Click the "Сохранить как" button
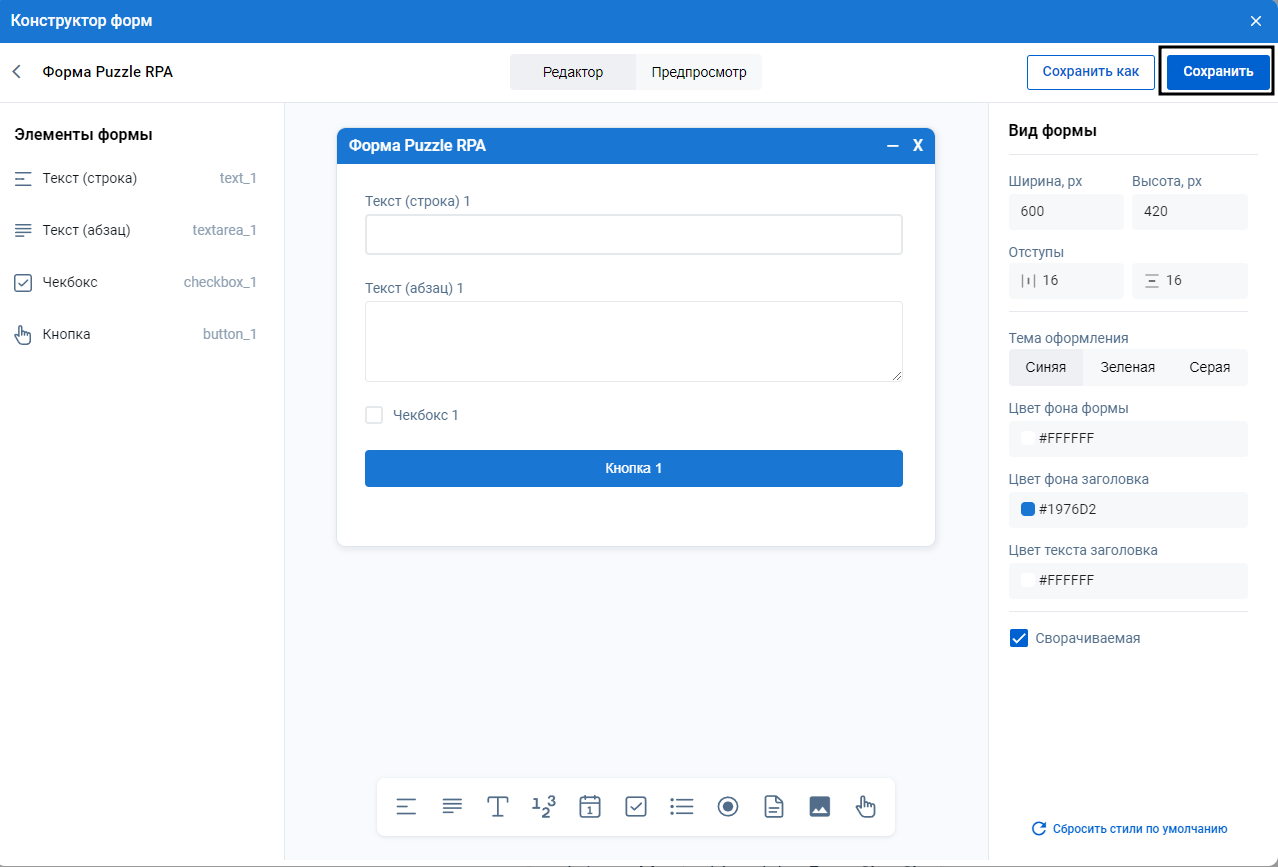 pyautogui.click(x=1091, y=72)
